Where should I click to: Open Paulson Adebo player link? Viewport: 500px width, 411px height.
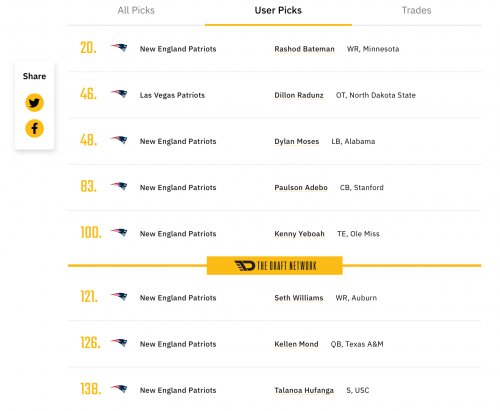(x=301, y=188)
